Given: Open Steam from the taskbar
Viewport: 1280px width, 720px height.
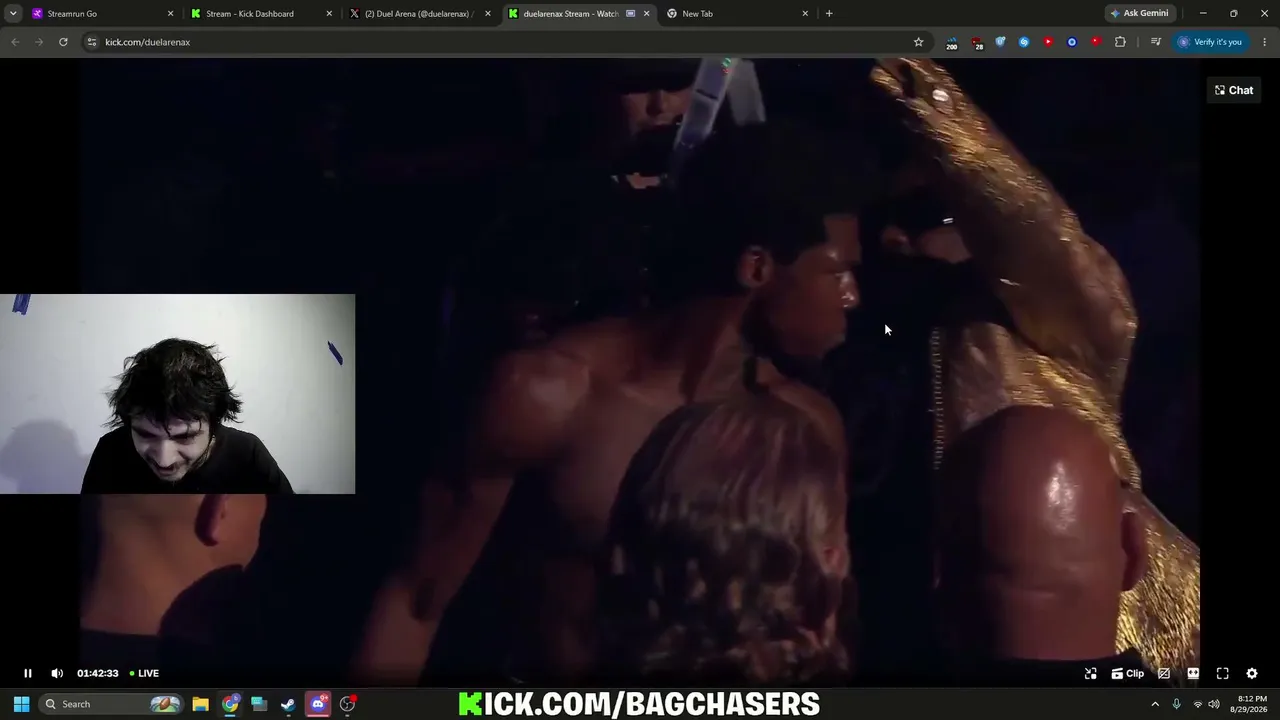Looking at the screenshot, I should tap(288, 704).
